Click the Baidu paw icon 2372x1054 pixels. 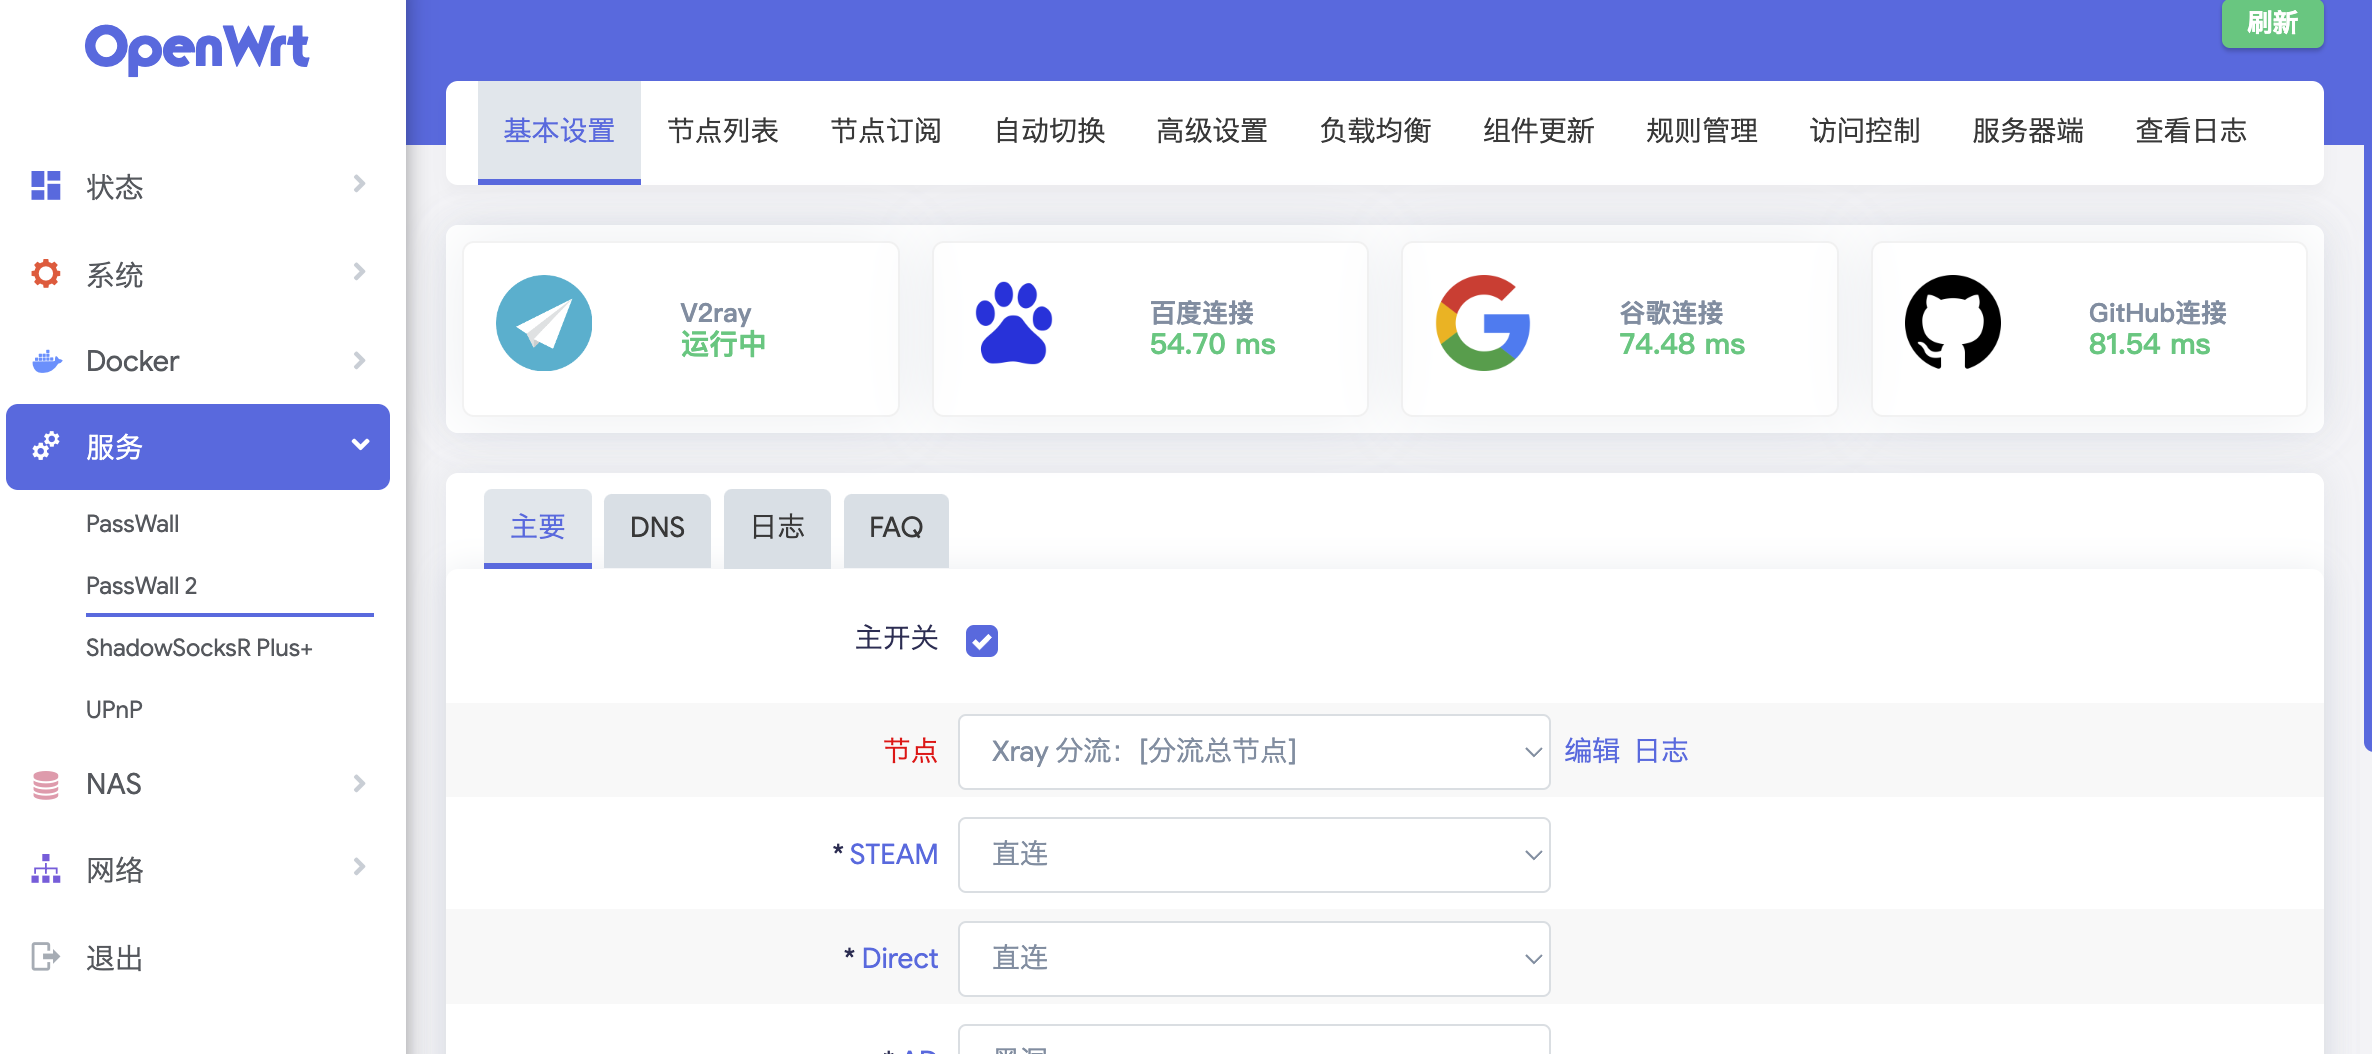pos(1013,324)
